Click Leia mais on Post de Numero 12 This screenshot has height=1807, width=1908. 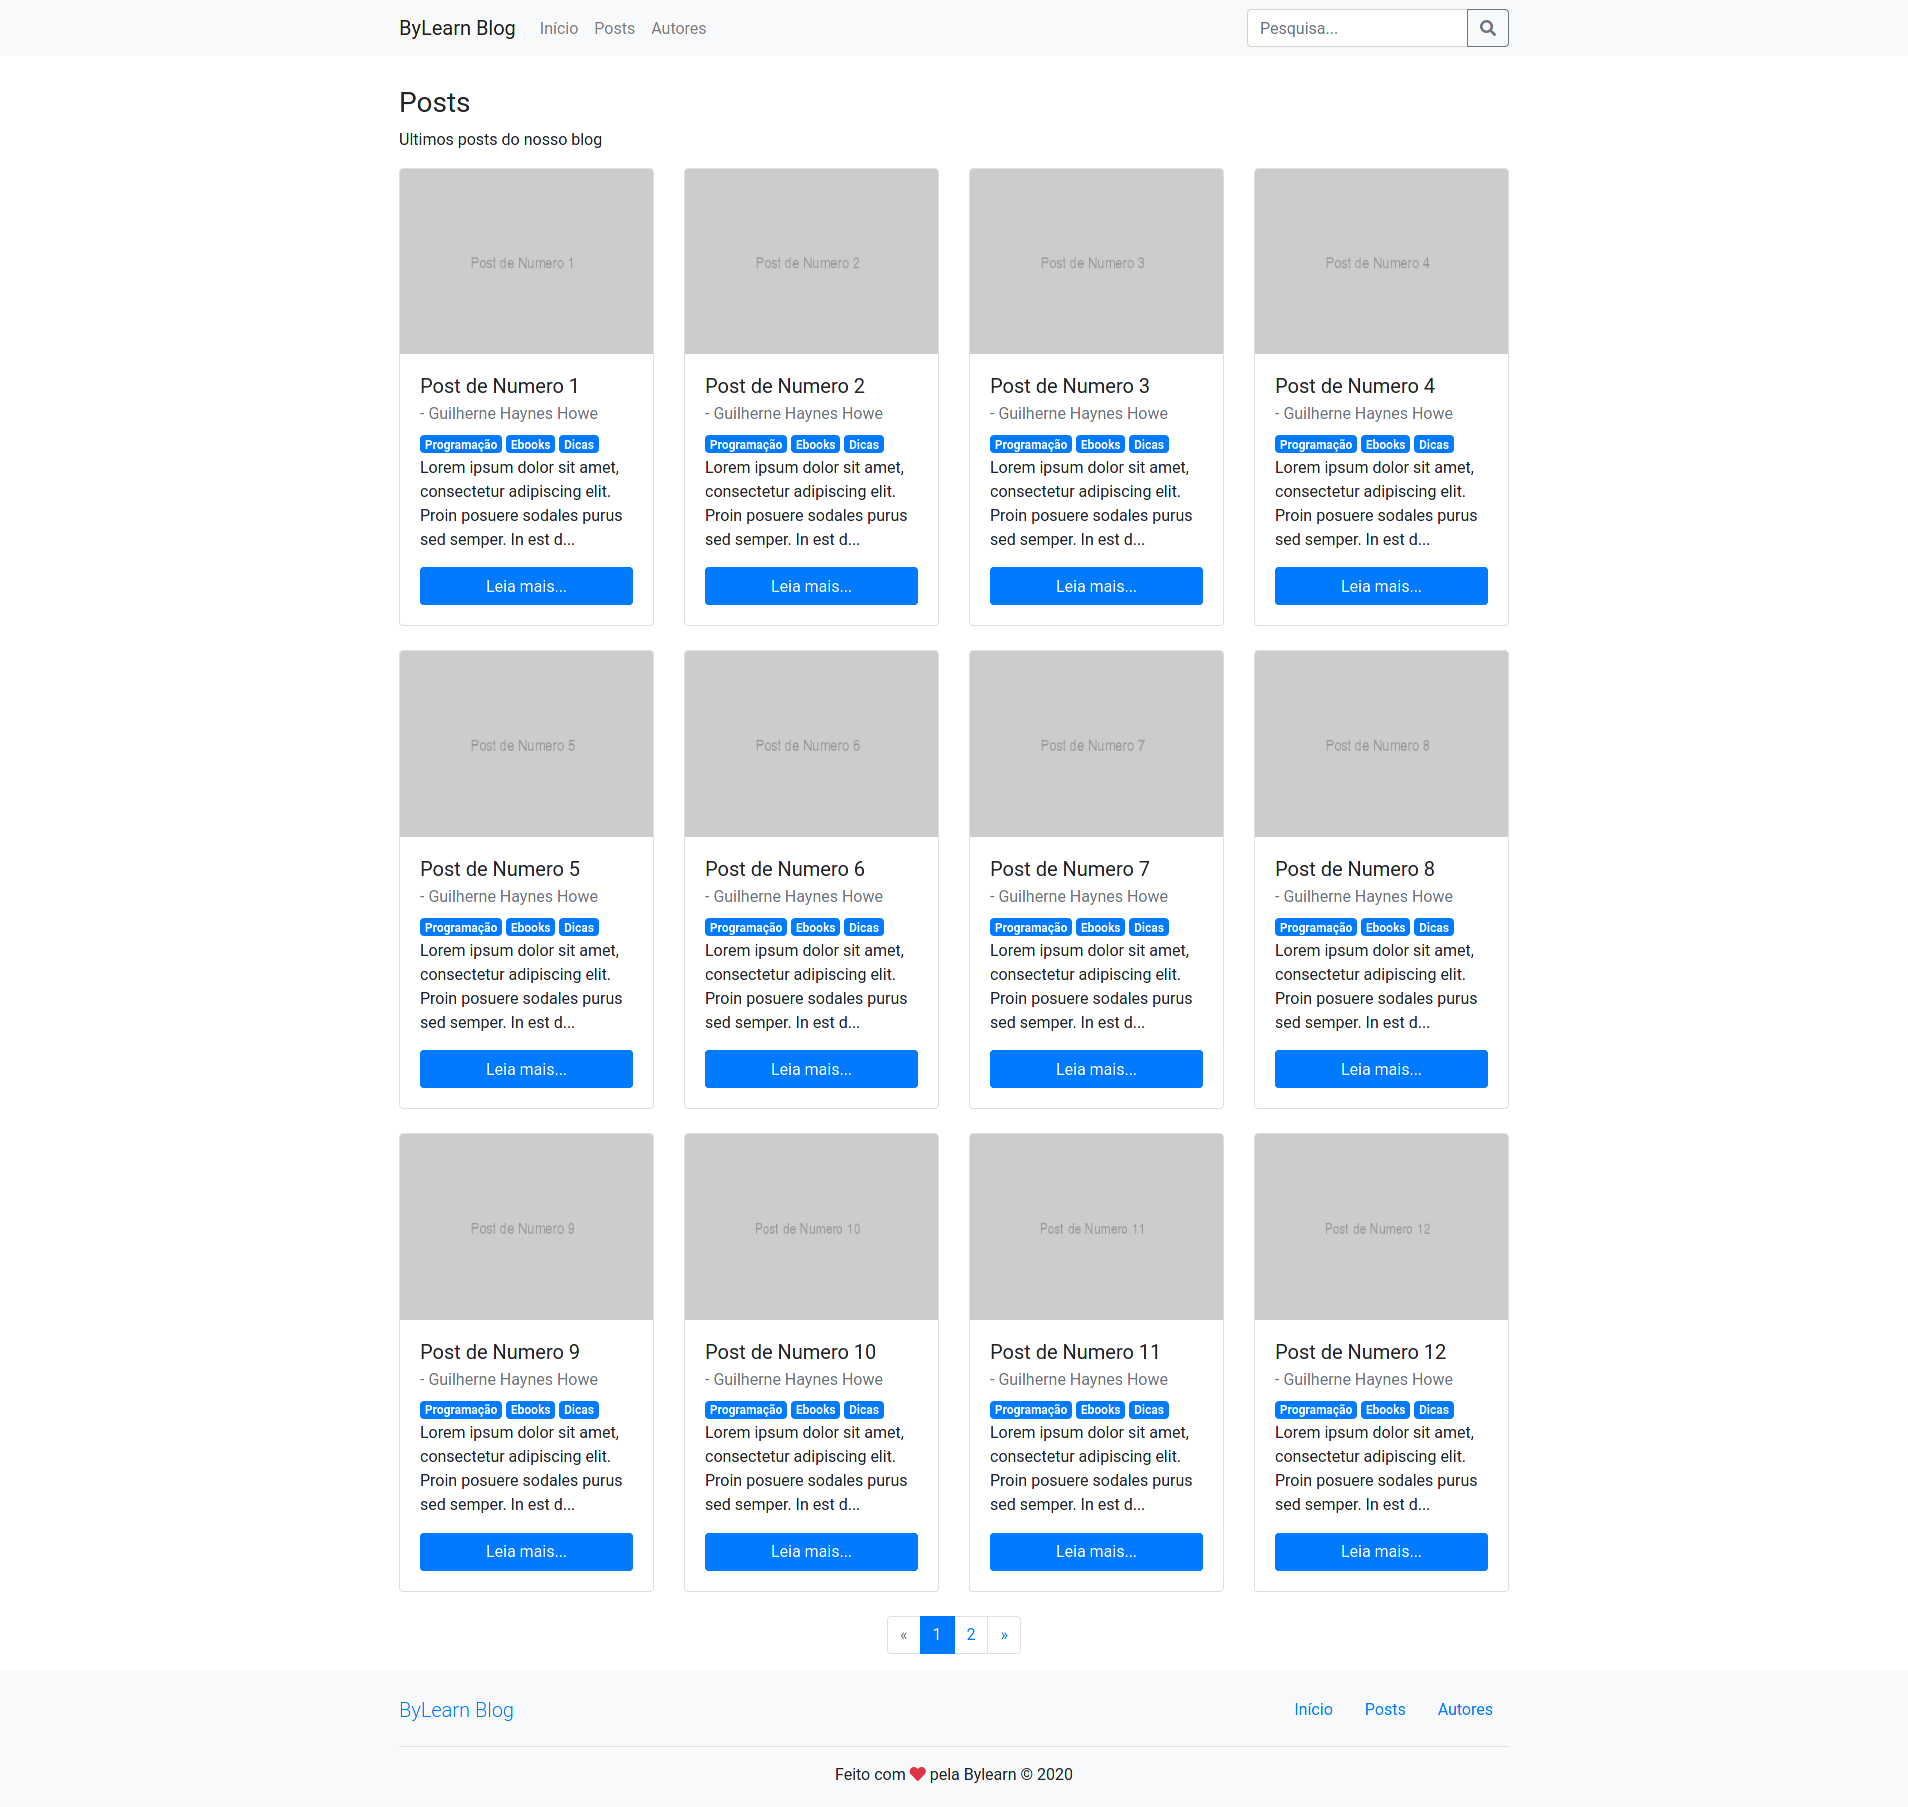click(x=1381, y=1551)
